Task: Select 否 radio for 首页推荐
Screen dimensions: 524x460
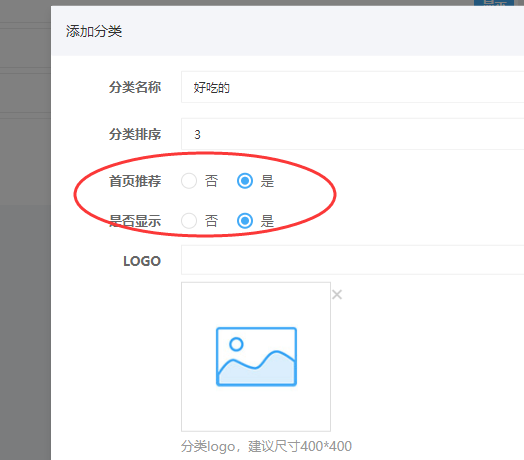Action: [x=189, y=181]
